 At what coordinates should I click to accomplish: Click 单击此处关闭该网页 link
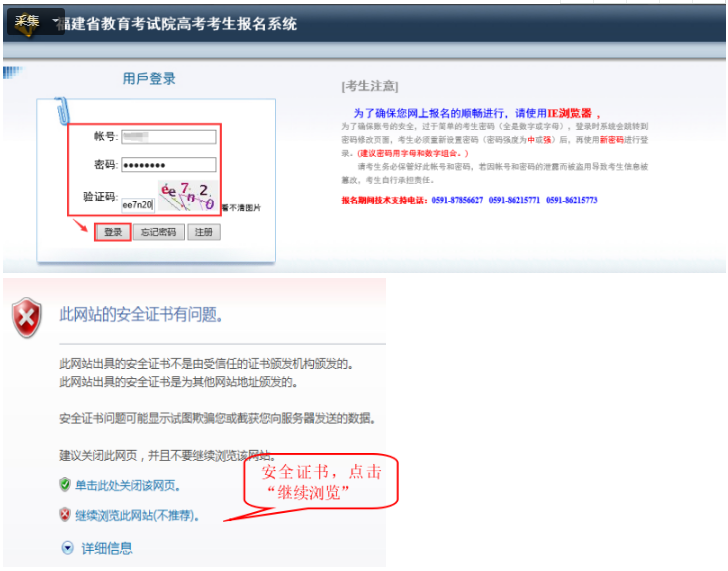tap(128, 486)
